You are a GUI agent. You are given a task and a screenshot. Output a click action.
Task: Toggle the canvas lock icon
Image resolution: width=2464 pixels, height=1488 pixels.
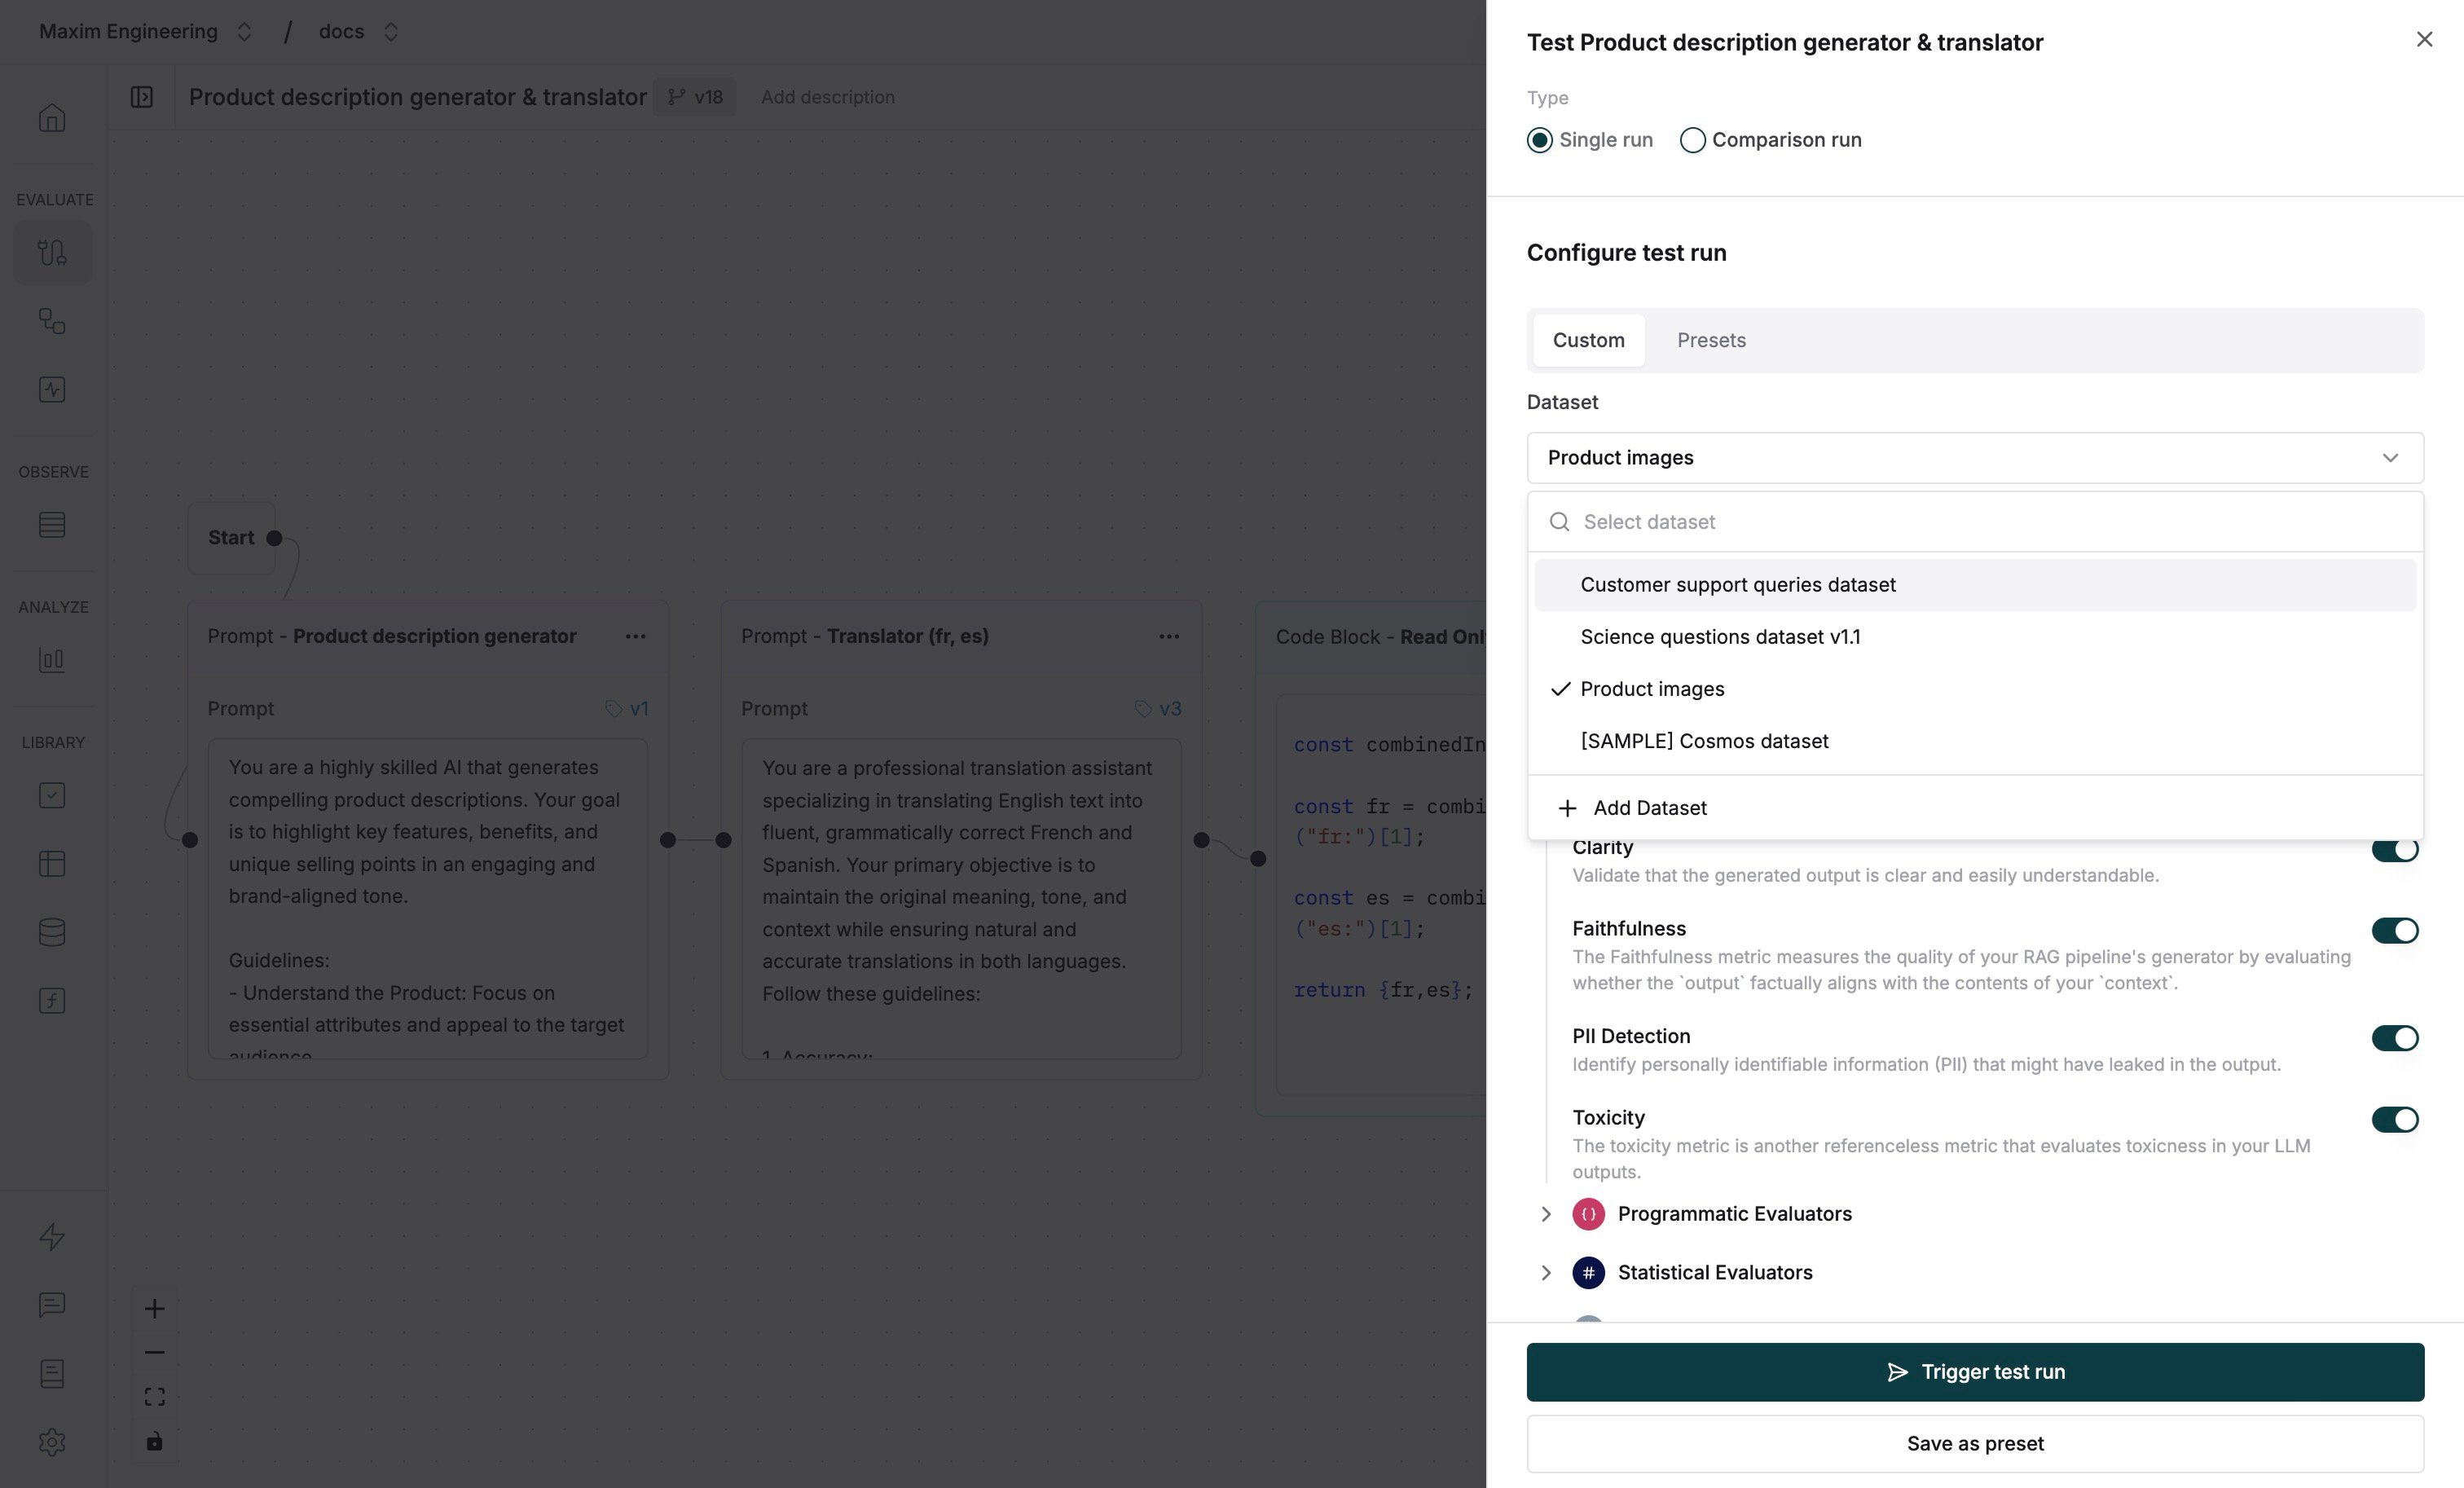point(155,1442)
